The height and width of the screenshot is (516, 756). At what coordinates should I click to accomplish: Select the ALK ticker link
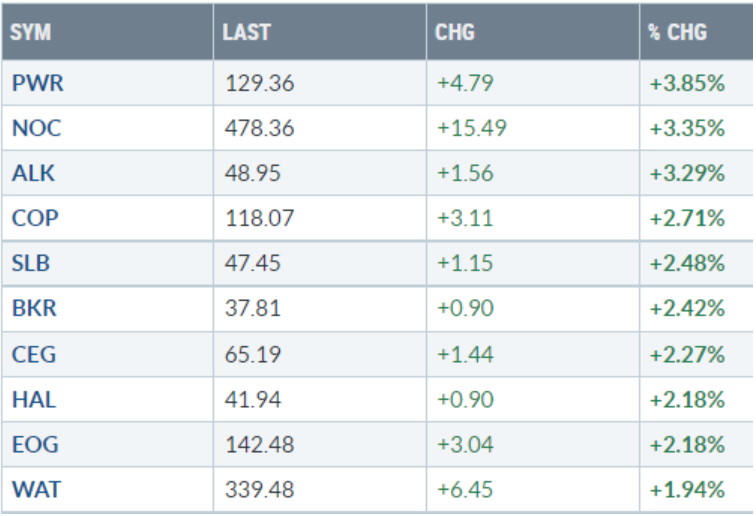33,173
